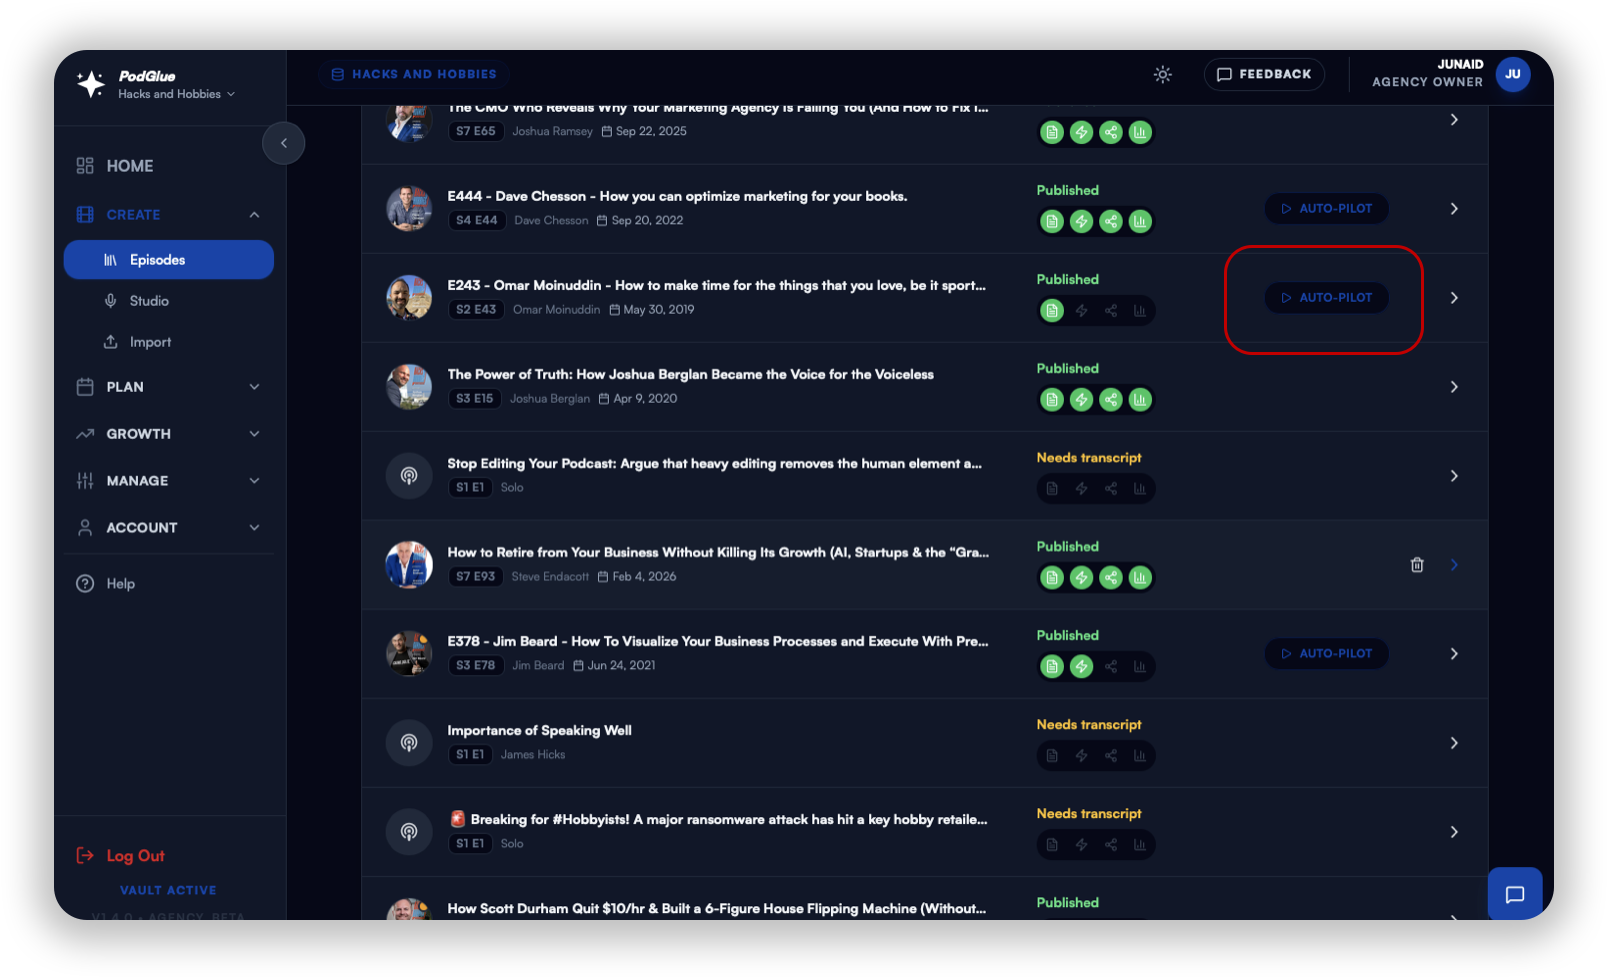
Task: Go to Import in the sidebar
Action: tap(150, 342)
